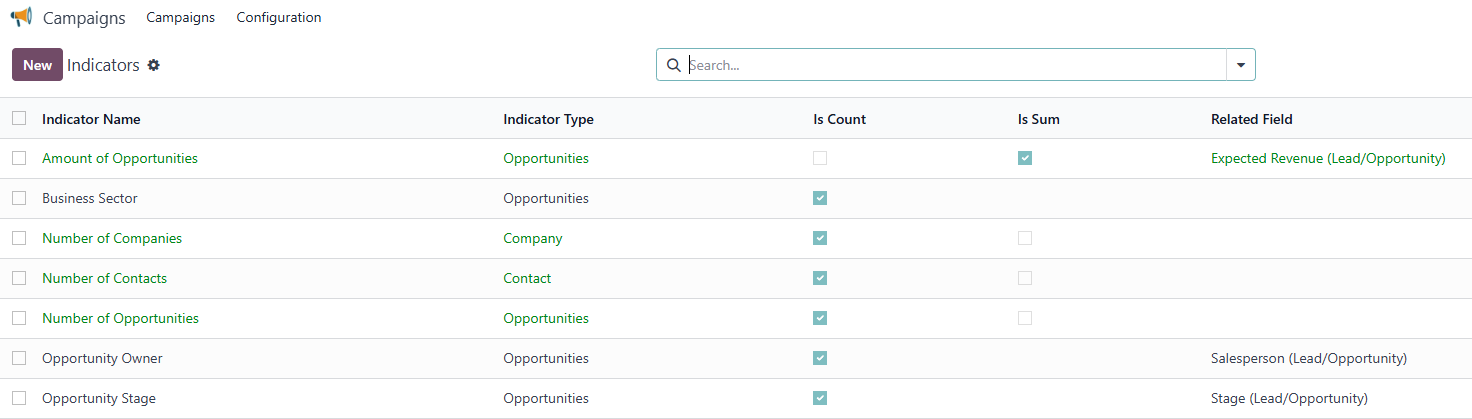
Task: Click Expected Revenue (Lead/Opportunity) related field
Action: click(x=1327, y=158)
